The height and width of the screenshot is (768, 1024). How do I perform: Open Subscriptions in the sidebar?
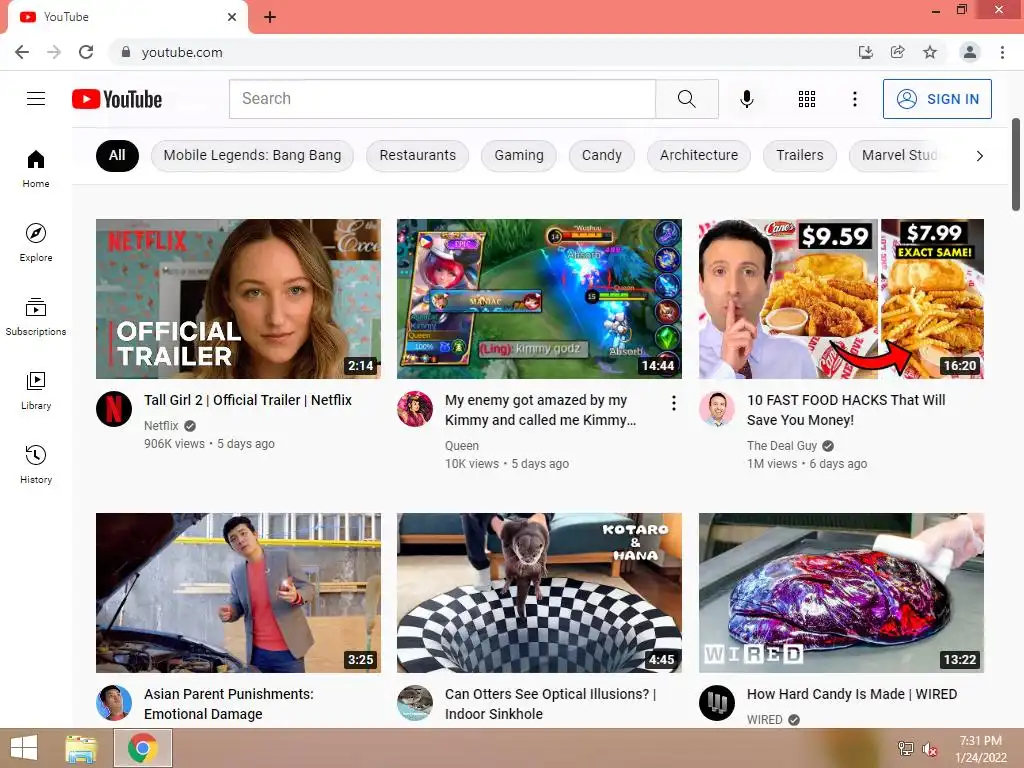36,316
